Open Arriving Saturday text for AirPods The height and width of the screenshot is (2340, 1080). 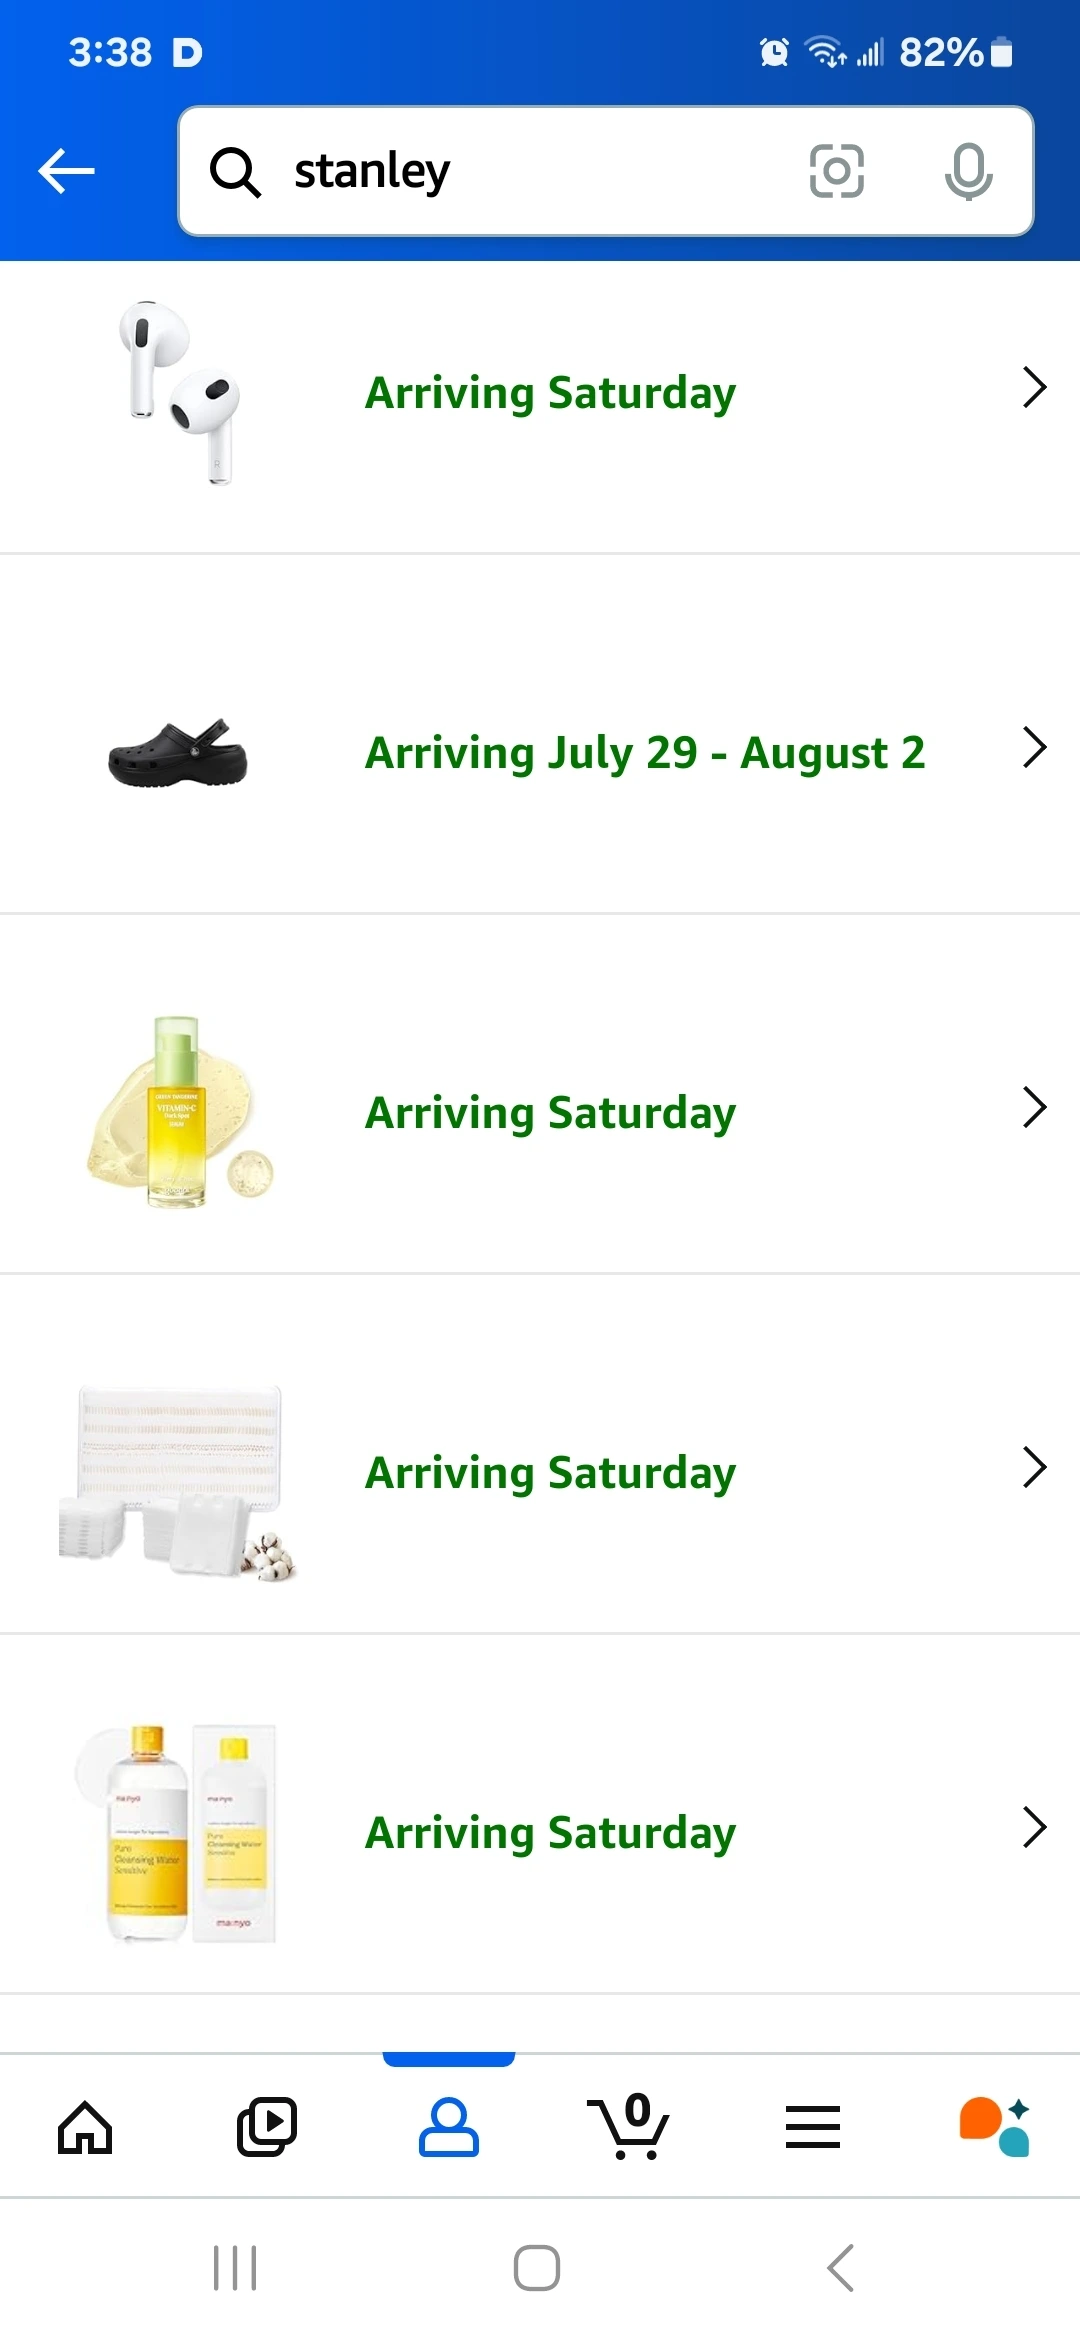(x=550, y=393)
